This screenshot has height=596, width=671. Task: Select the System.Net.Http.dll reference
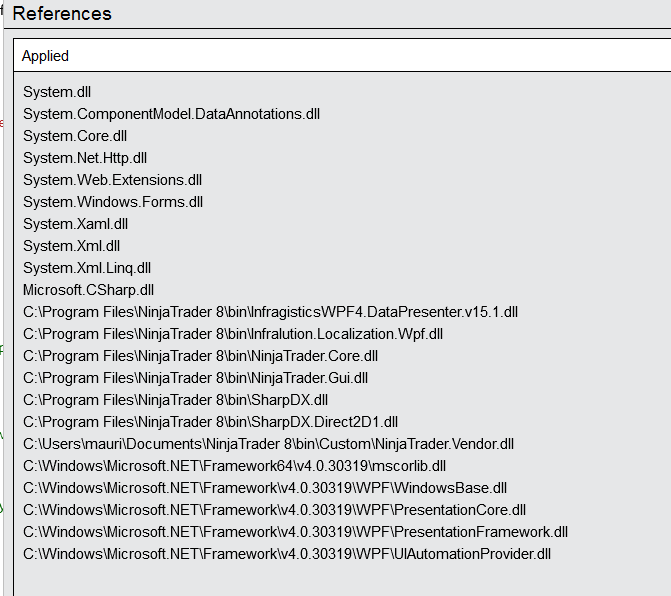coord(85,158)
